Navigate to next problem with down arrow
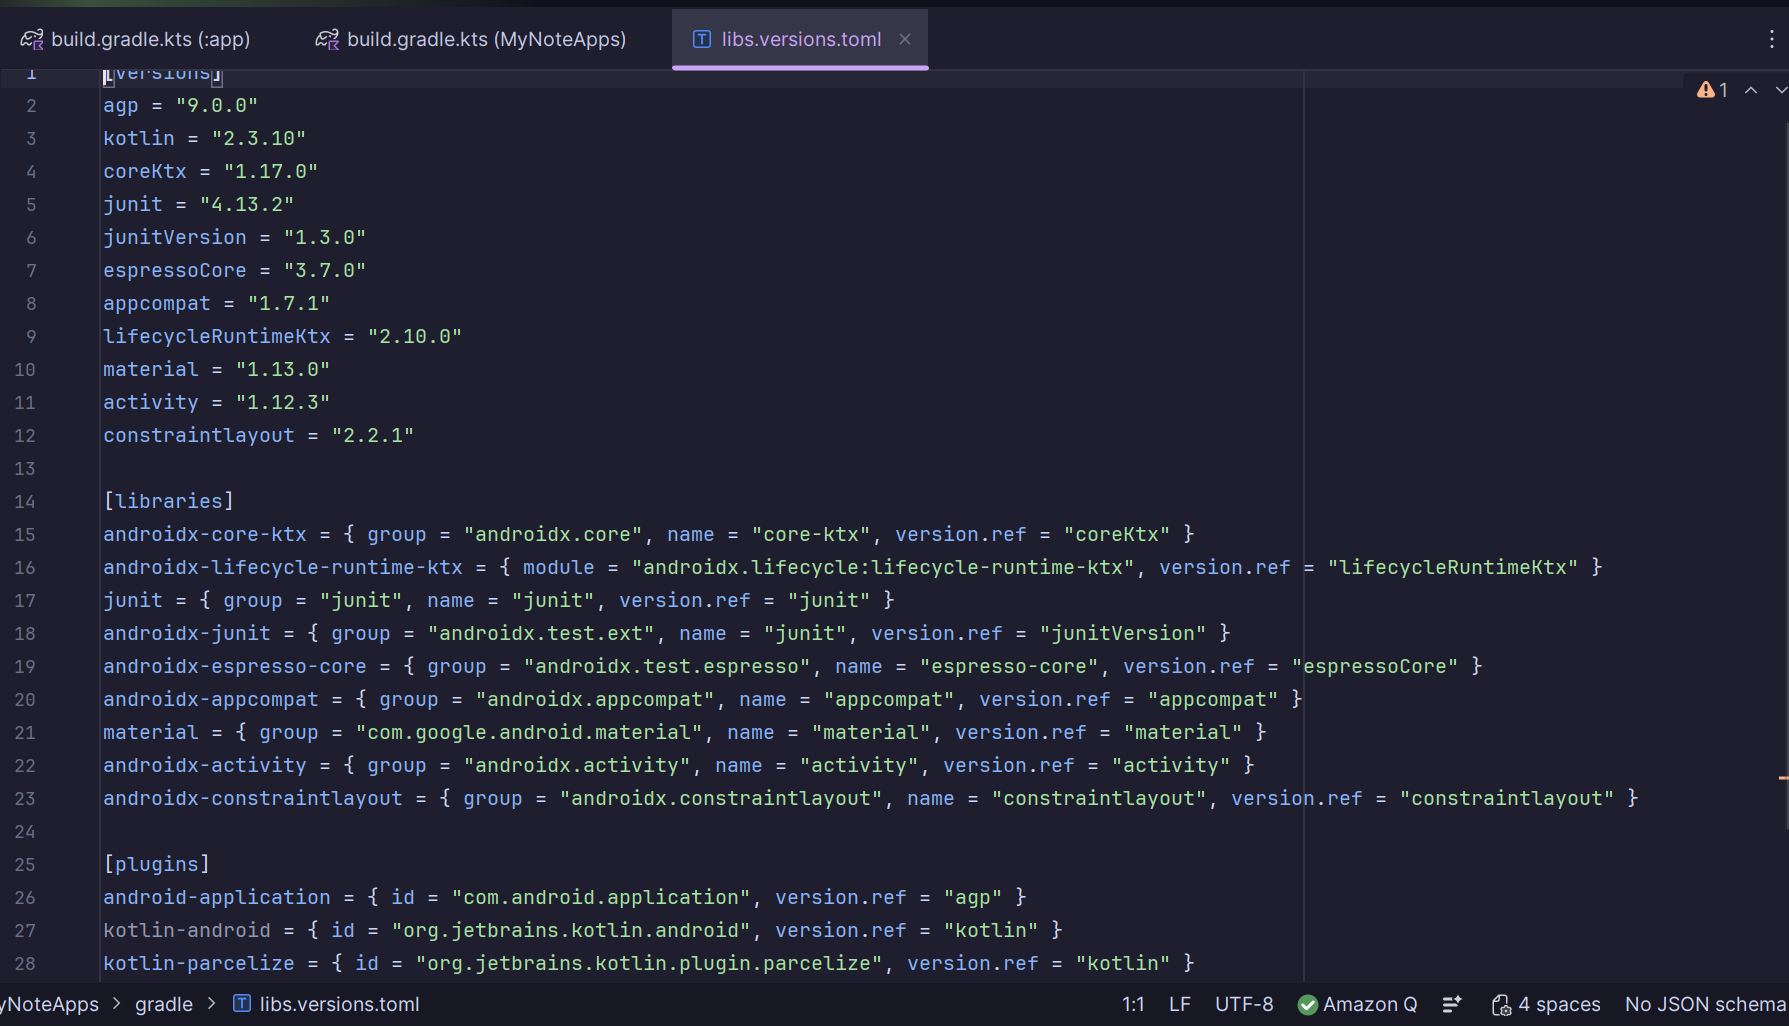The image size is (1789, 1026). click(1782, 89)
